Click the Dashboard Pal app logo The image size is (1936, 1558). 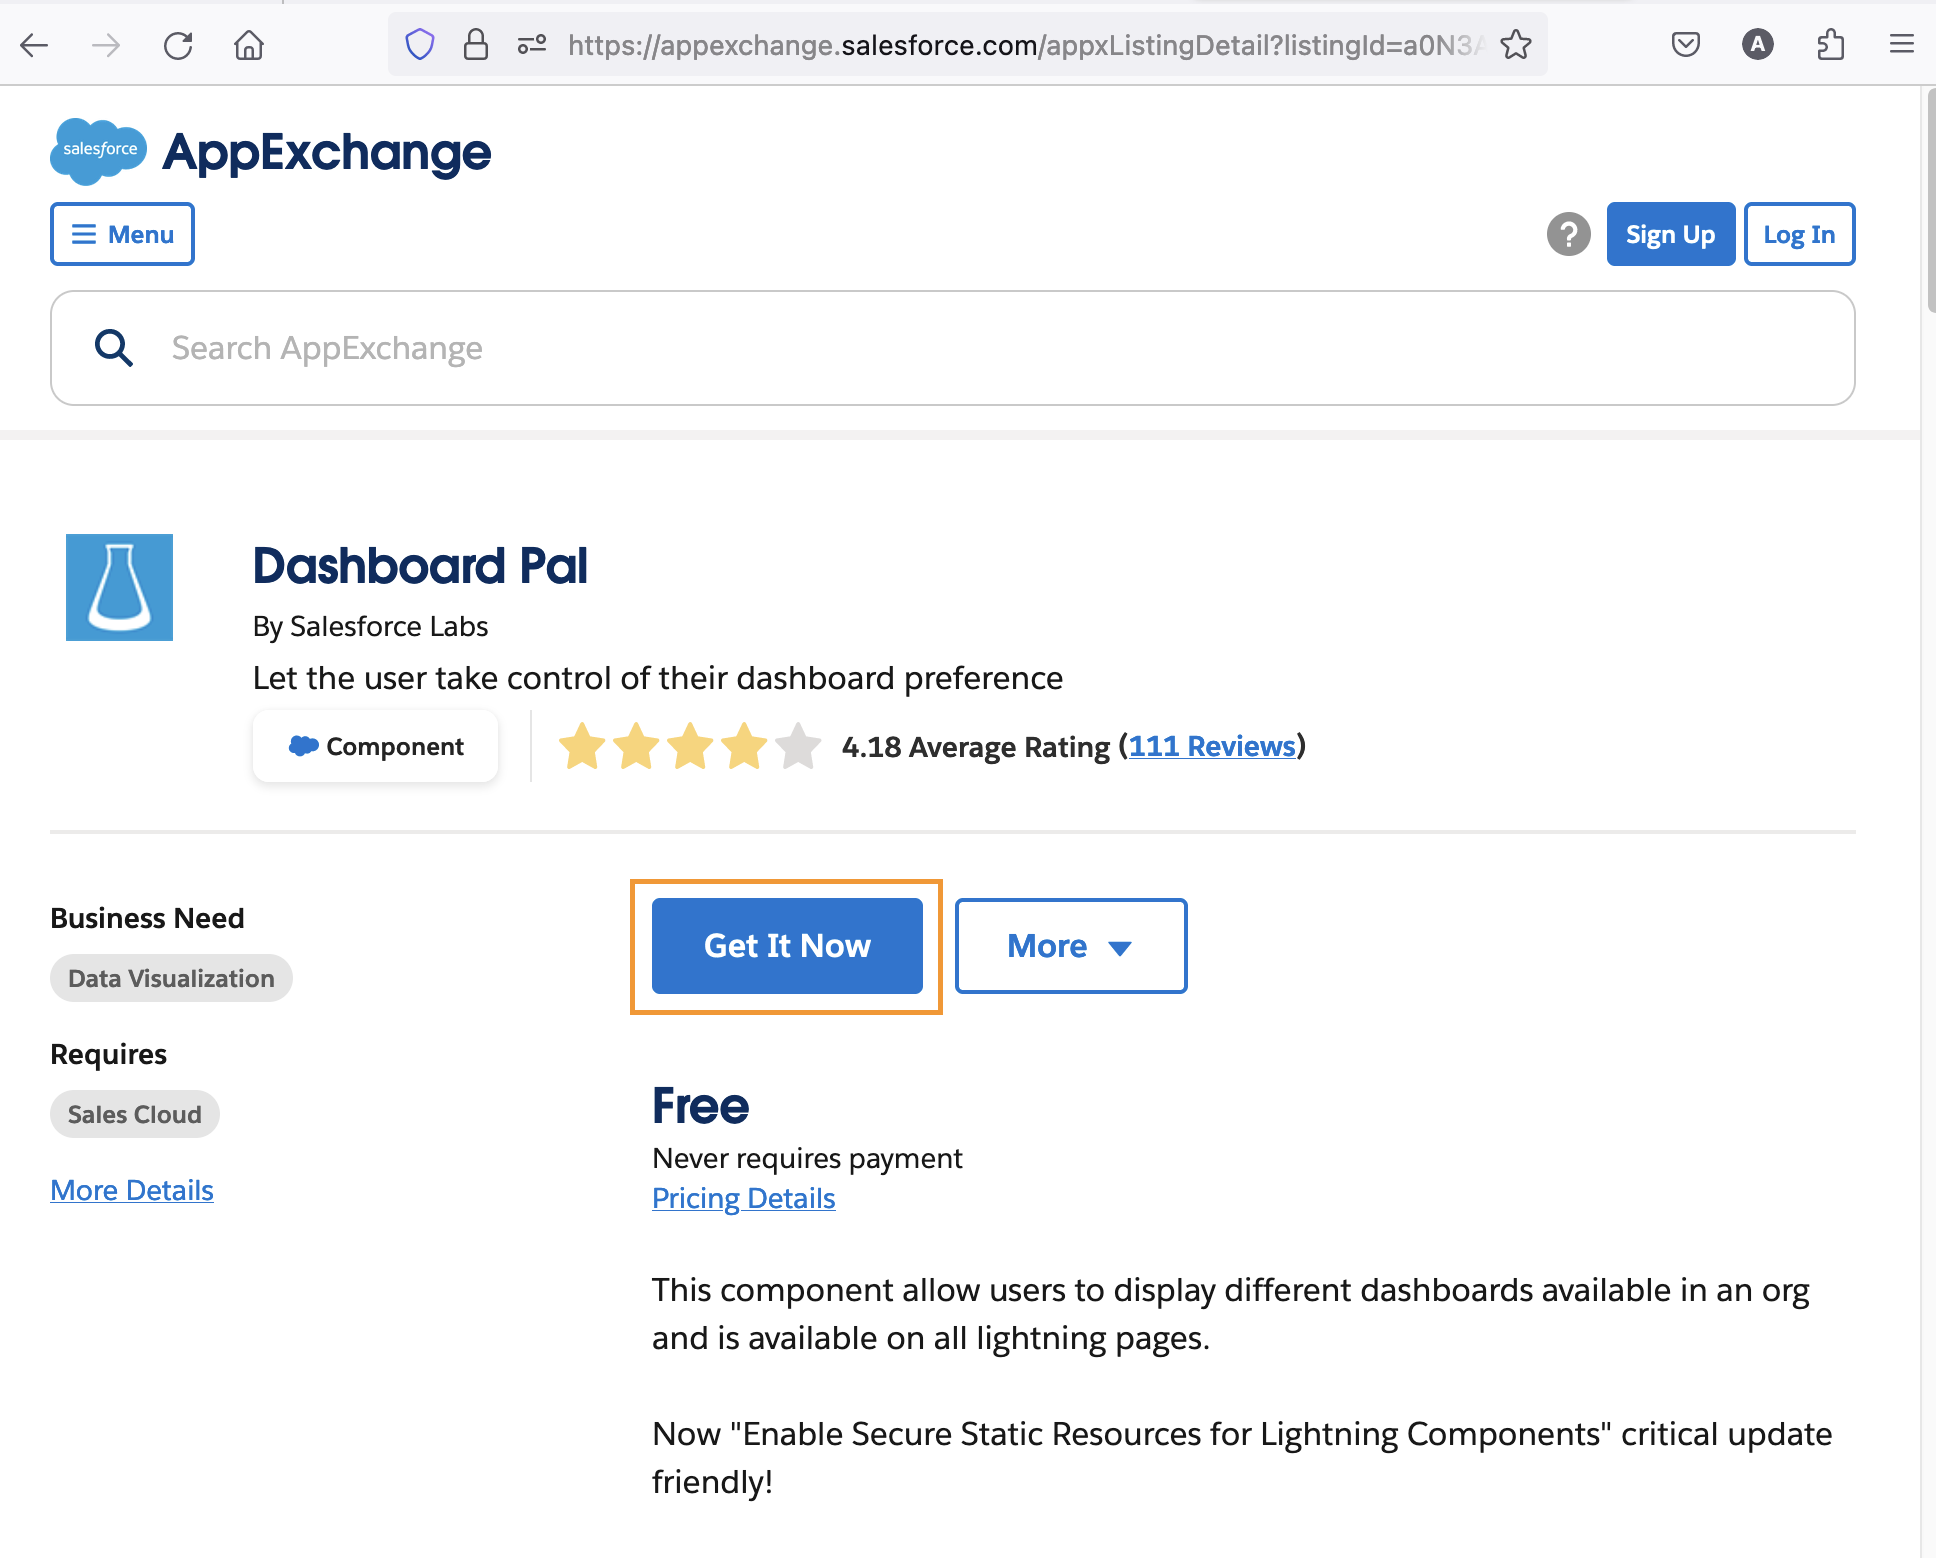click(119, 587)
